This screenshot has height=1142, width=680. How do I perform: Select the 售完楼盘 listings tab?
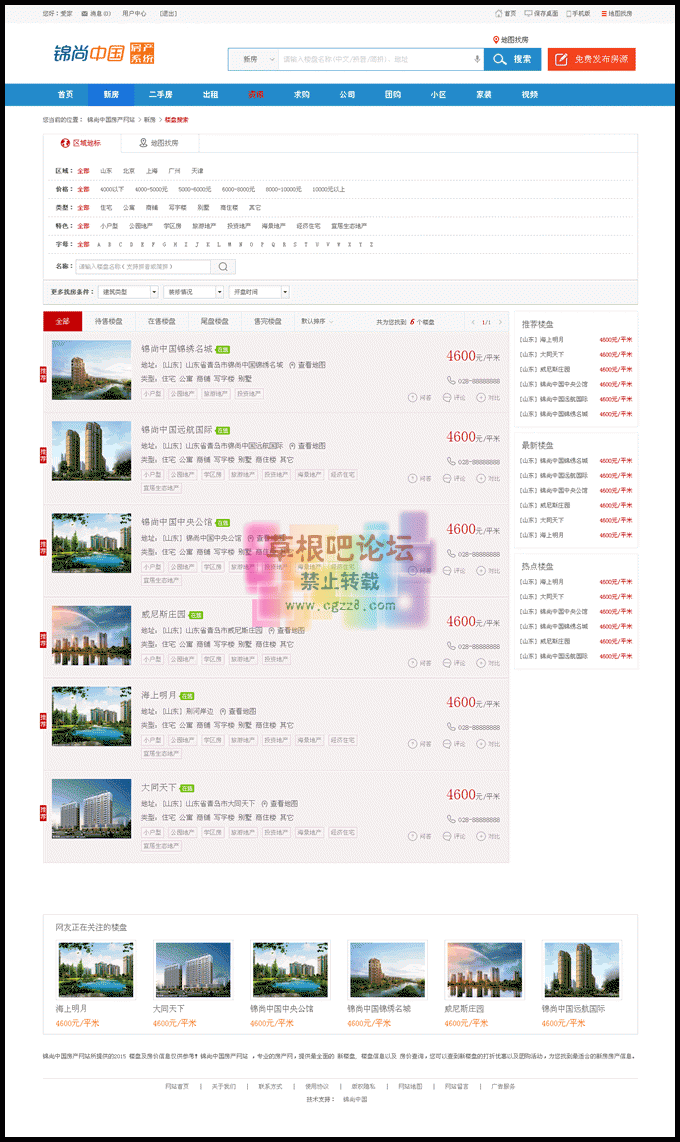pos(267,321)
